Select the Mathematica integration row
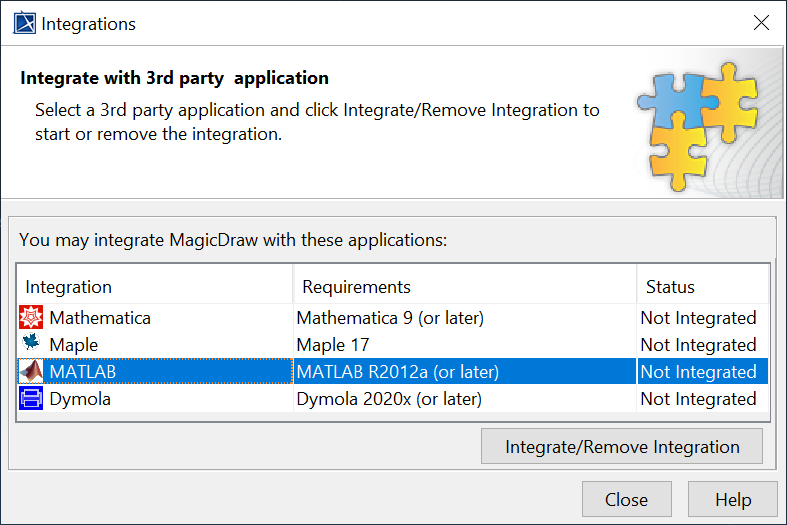787x525 pixels. click(100, 318)
